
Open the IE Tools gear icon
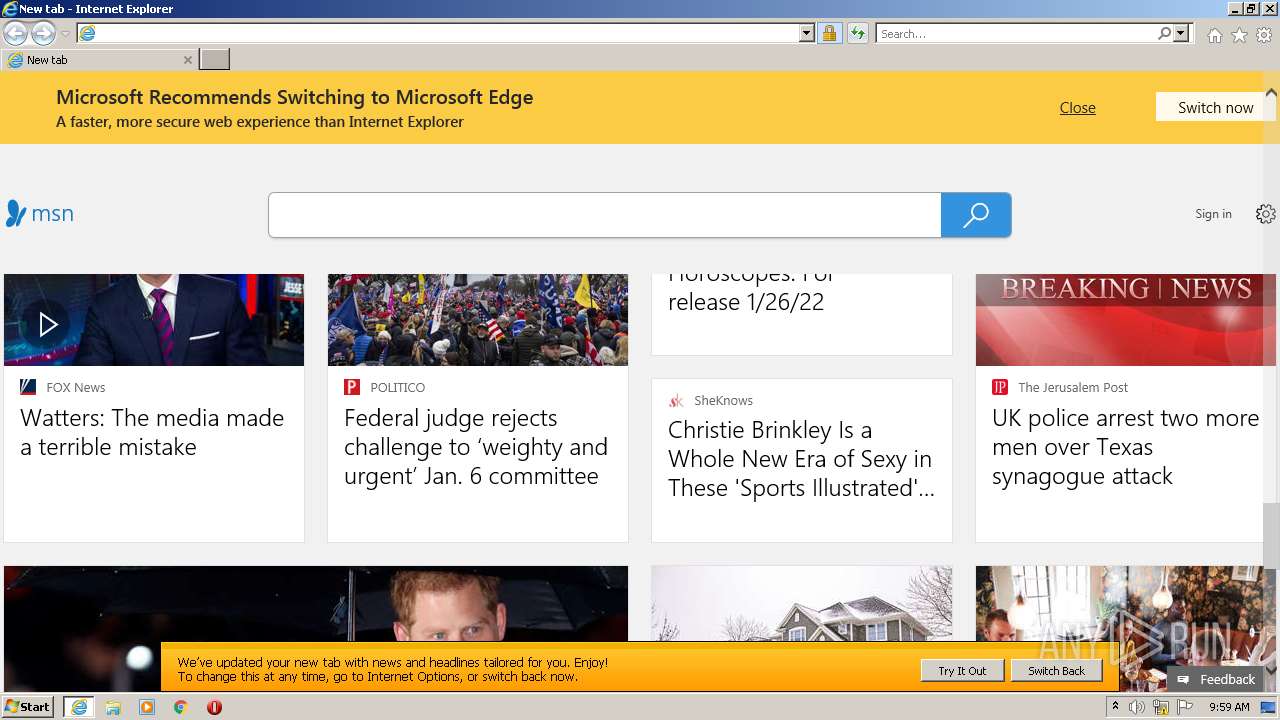[x=1264, y=35]
